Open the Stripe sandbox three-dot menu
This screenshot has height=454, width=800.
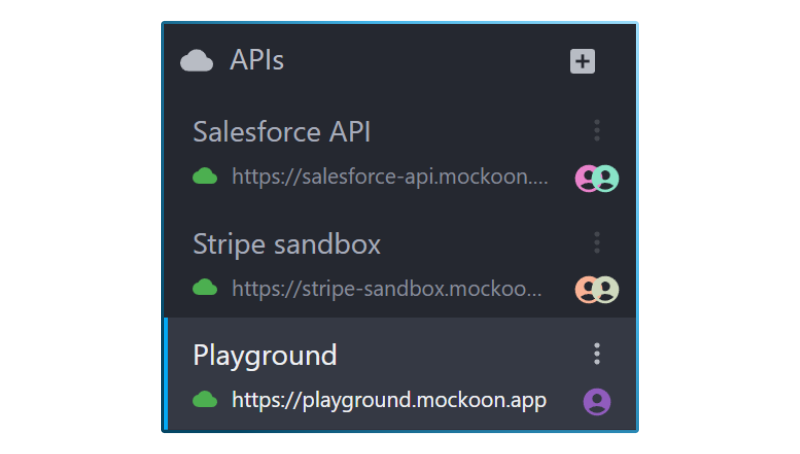pos(596,242)
